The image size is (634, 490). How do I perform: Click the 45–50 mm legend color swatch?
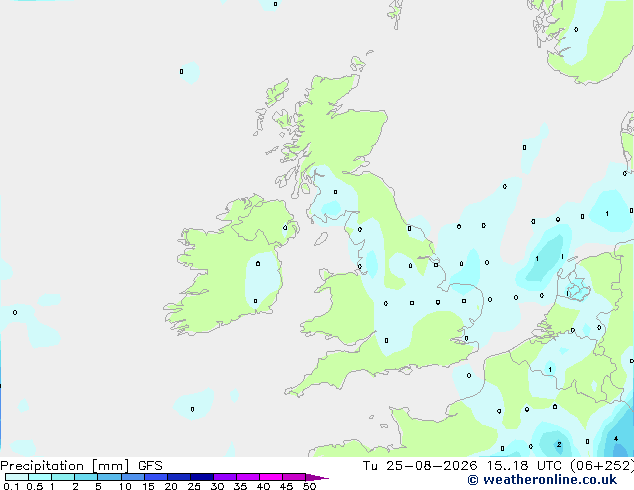294,477
